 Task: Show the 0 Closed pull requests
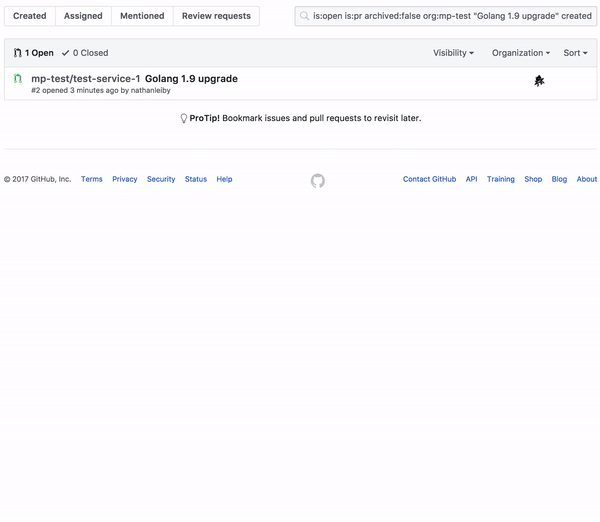(x=85, y=53)
